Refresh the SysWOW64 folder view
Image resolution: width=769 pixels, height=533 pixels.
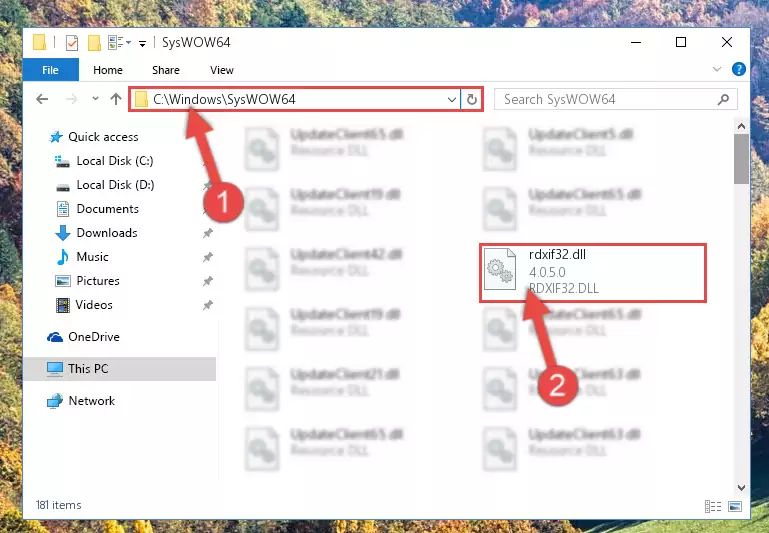471,100
